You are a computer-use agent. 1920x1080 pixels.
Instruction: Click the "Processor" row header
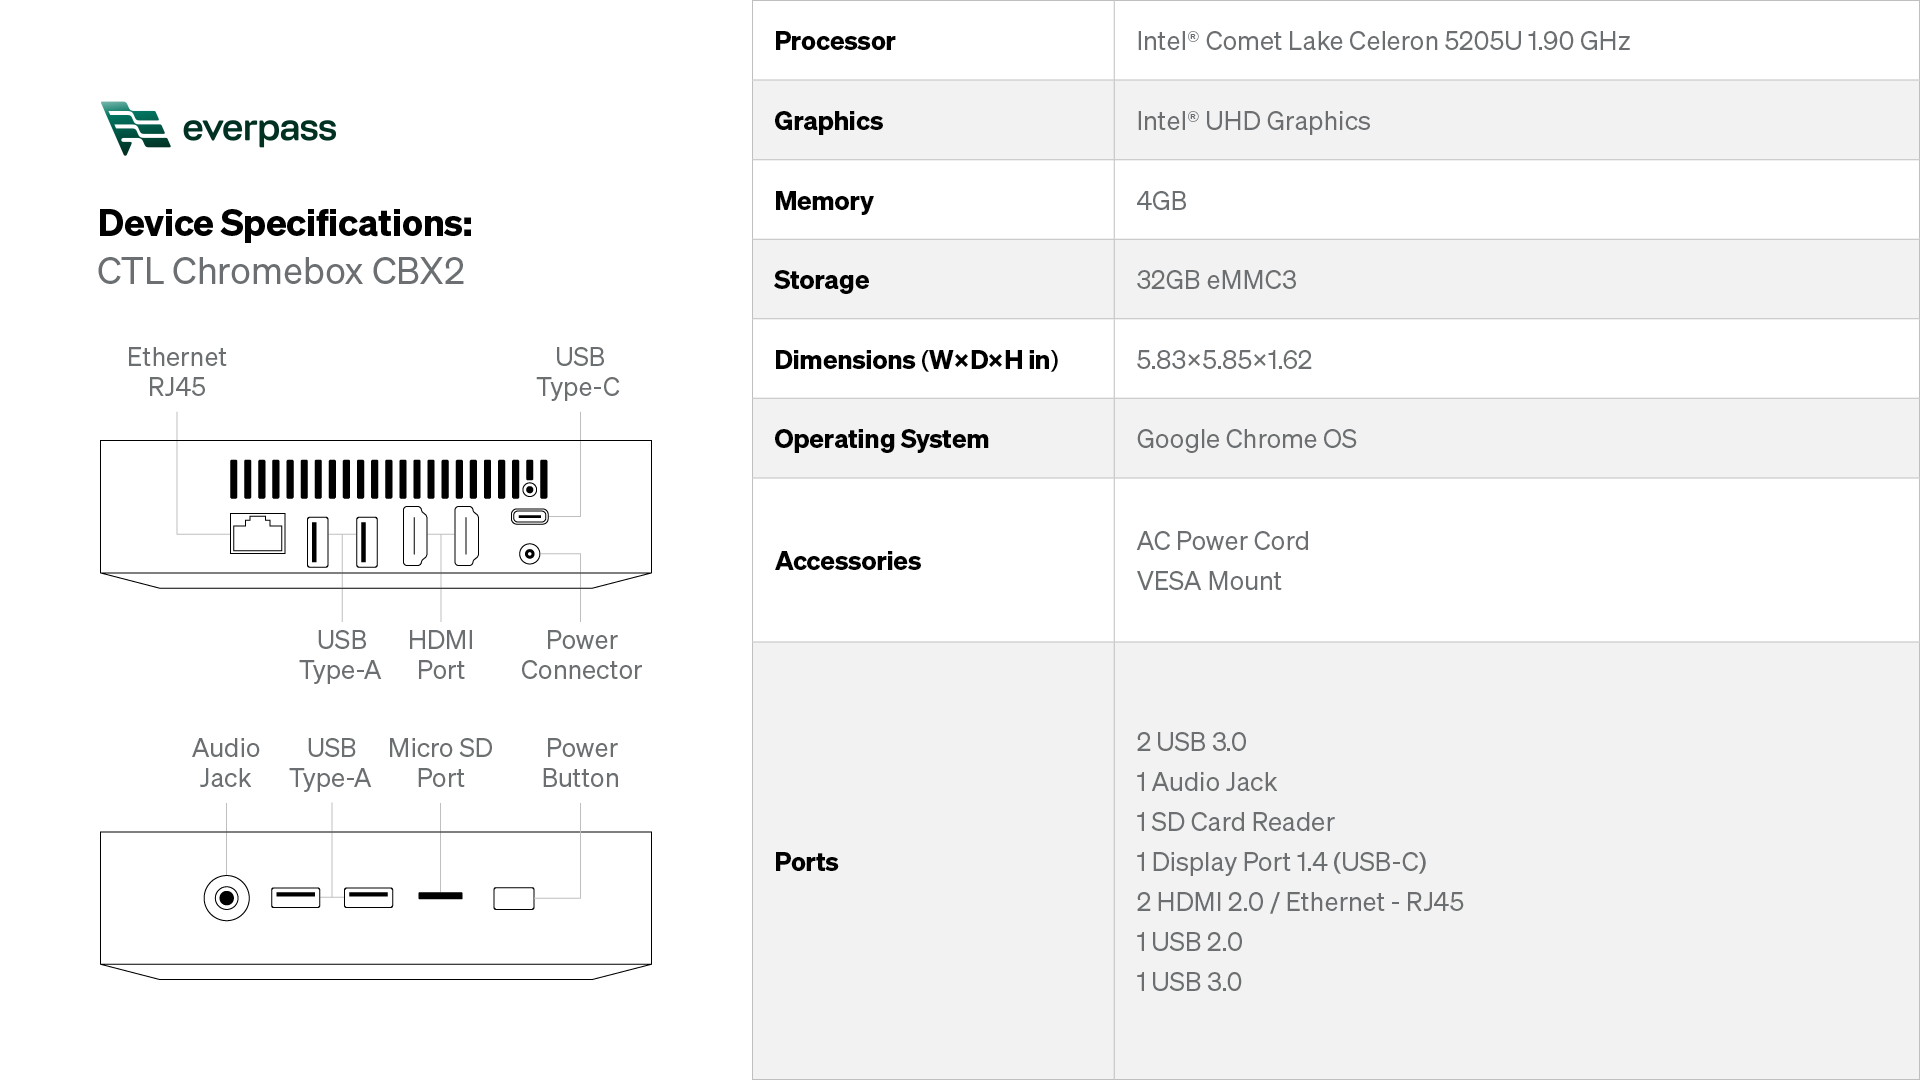click(835, 41)
